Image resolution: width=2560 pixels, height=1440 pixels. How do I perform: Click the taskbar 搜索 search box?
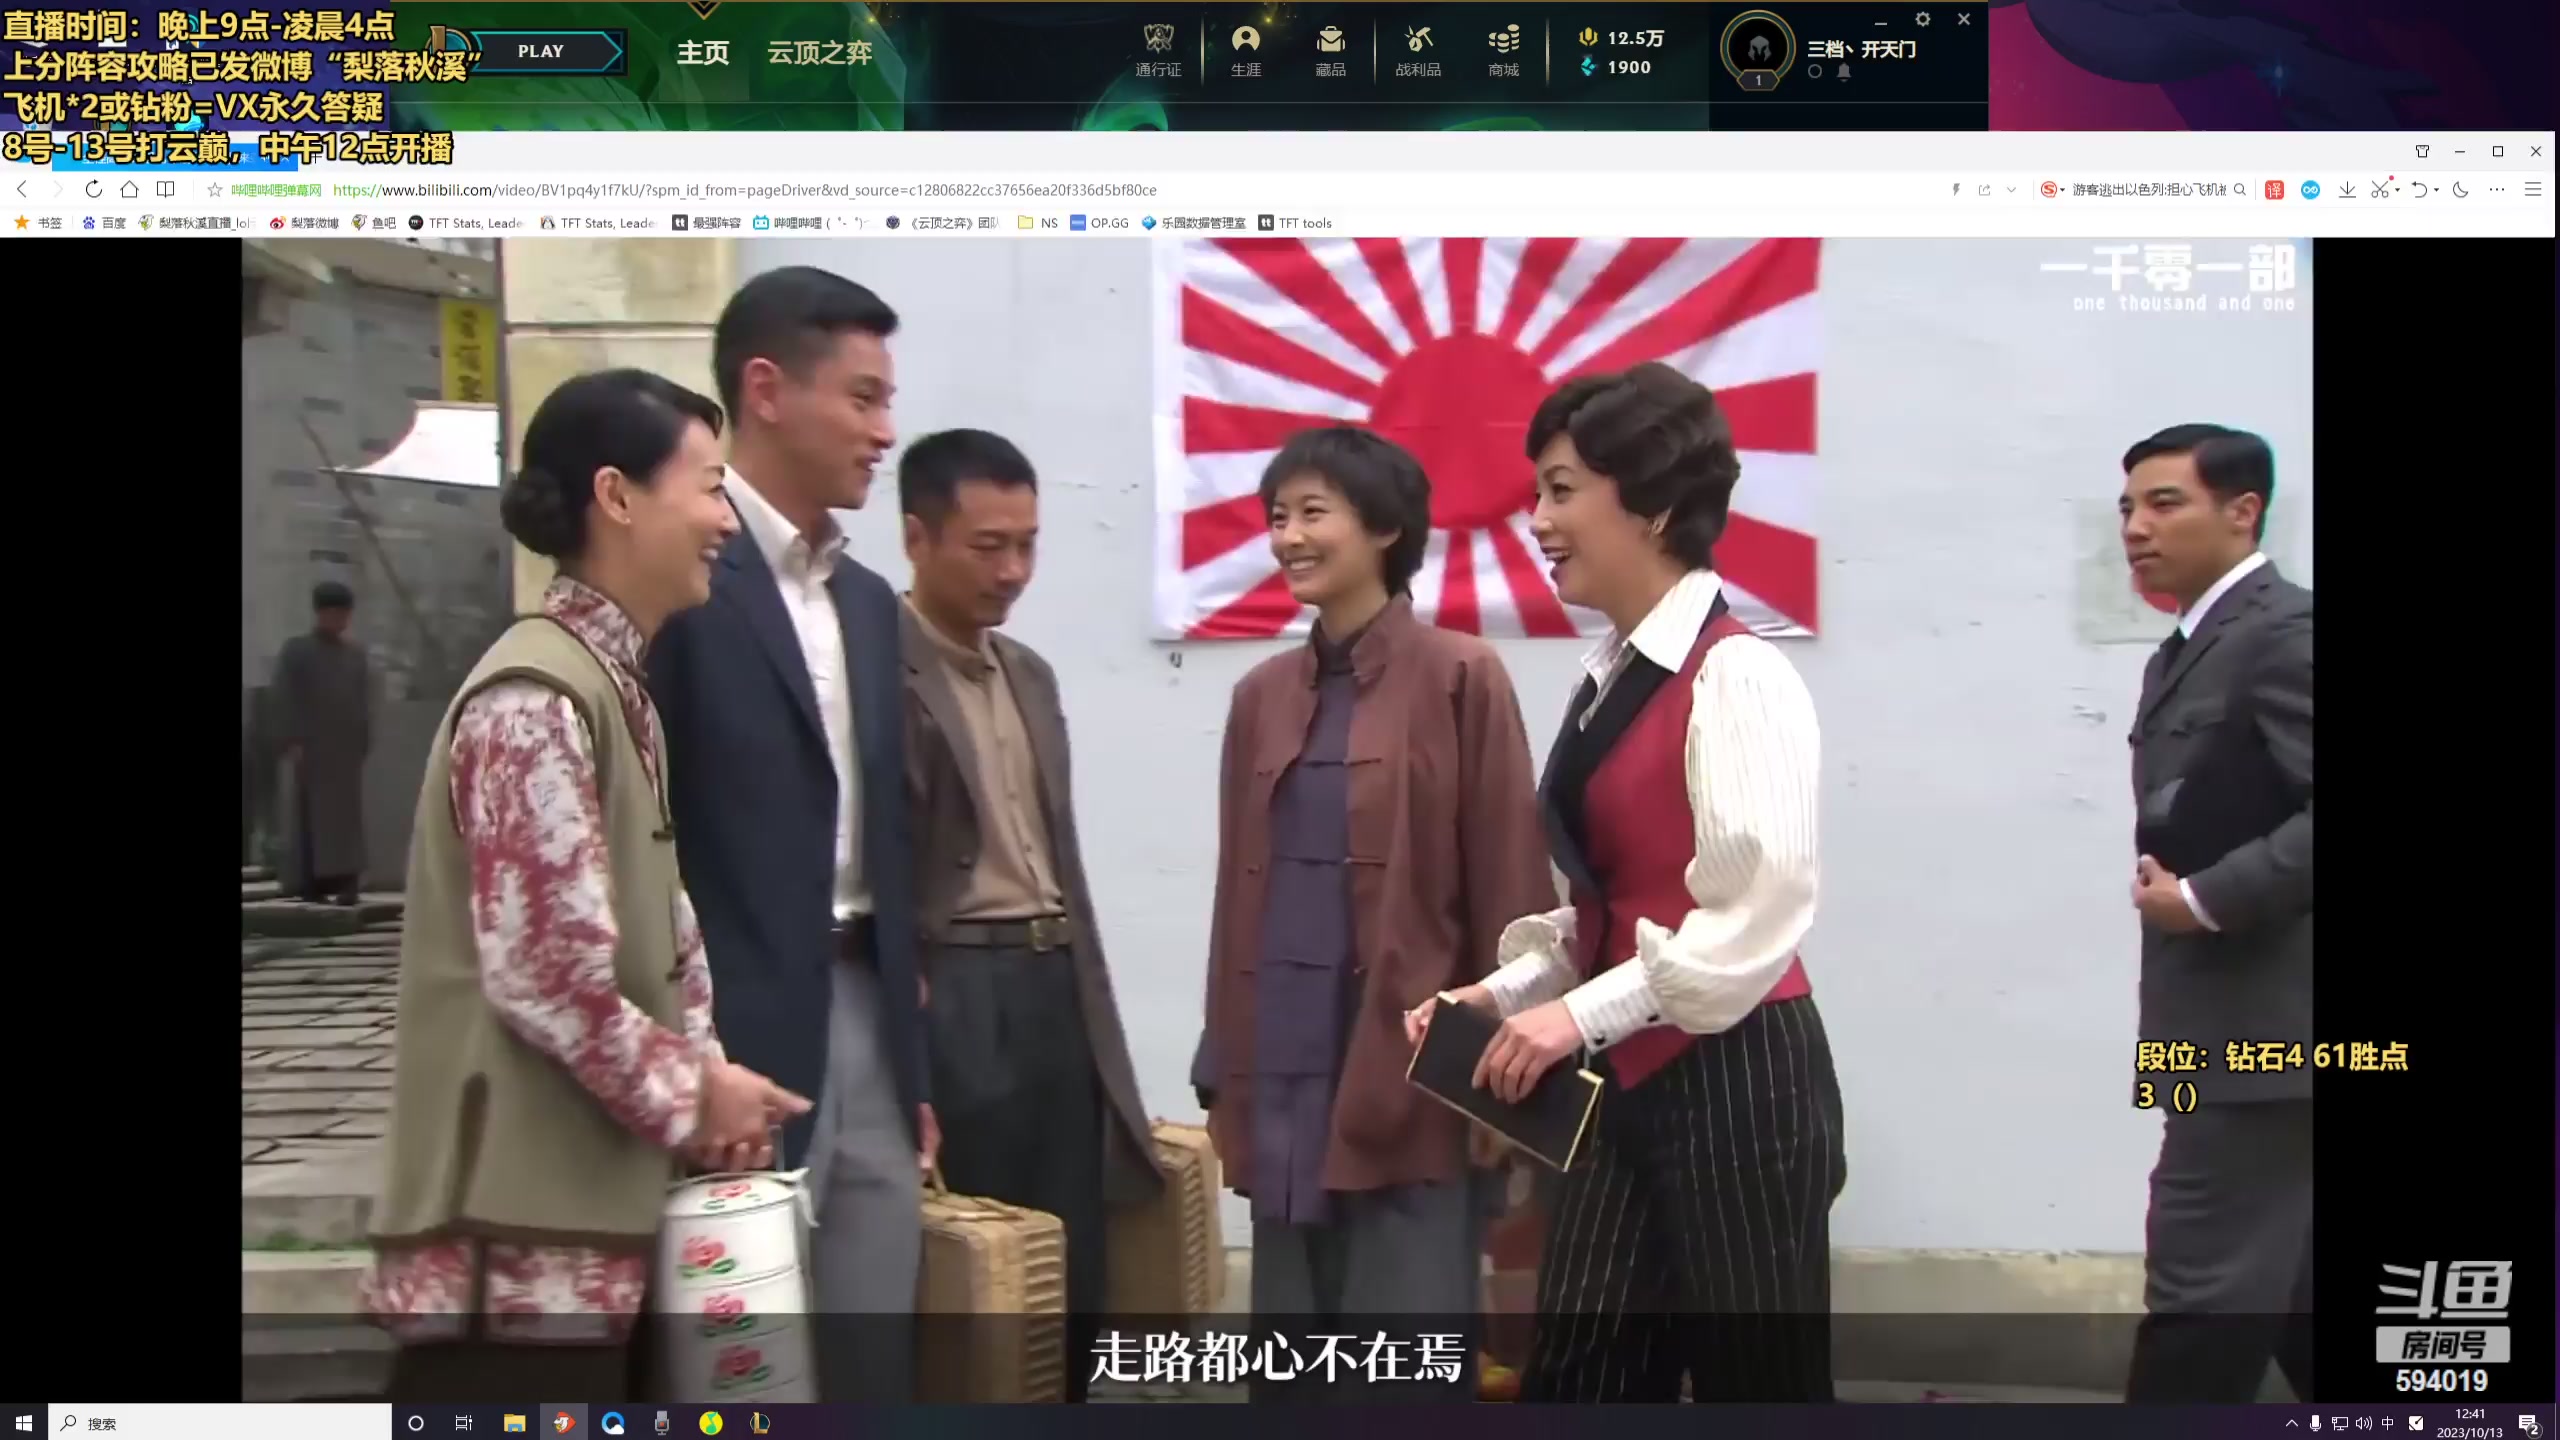pyautogui.click(x=220, y=1422)
